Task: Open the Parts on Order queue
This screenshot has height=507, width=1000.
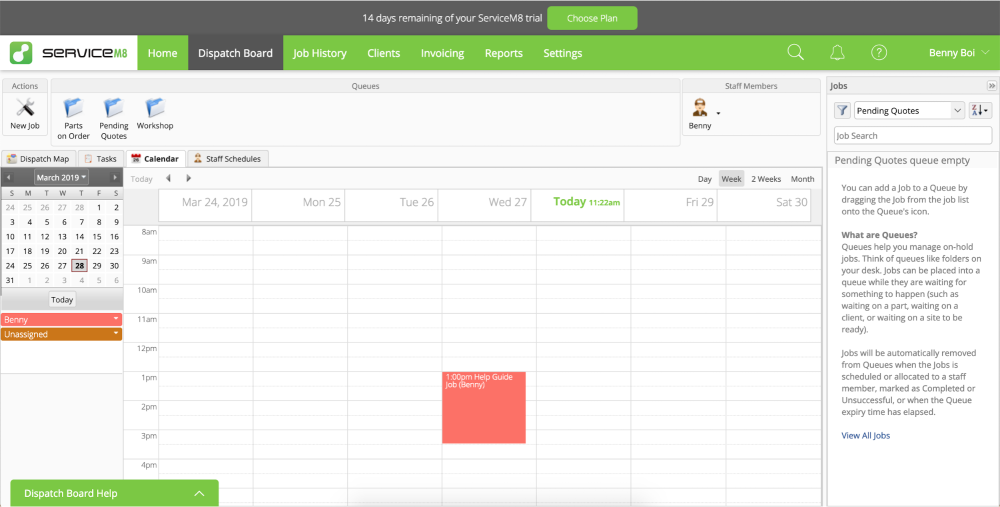Action: click(x=73, y=119)
